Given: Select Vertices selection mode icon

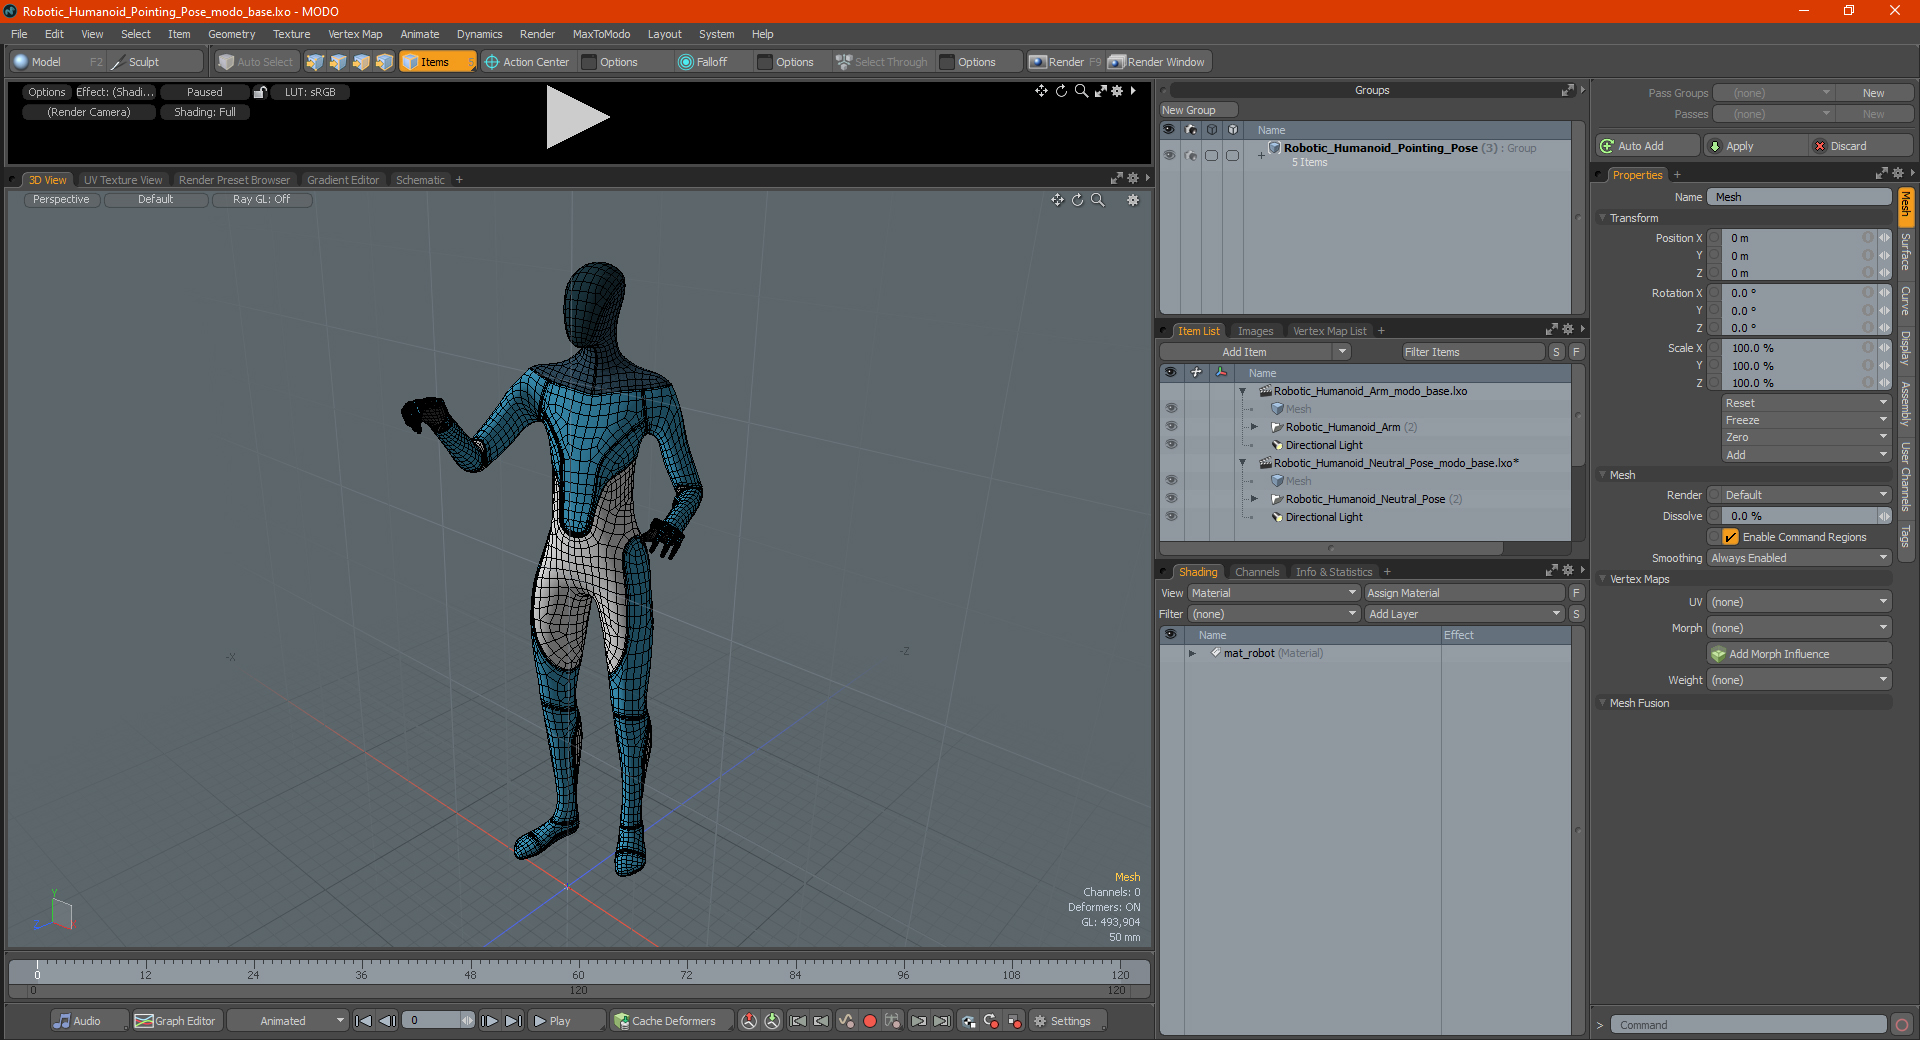Looking at the screenshot, I should click(x=315, y=62).
